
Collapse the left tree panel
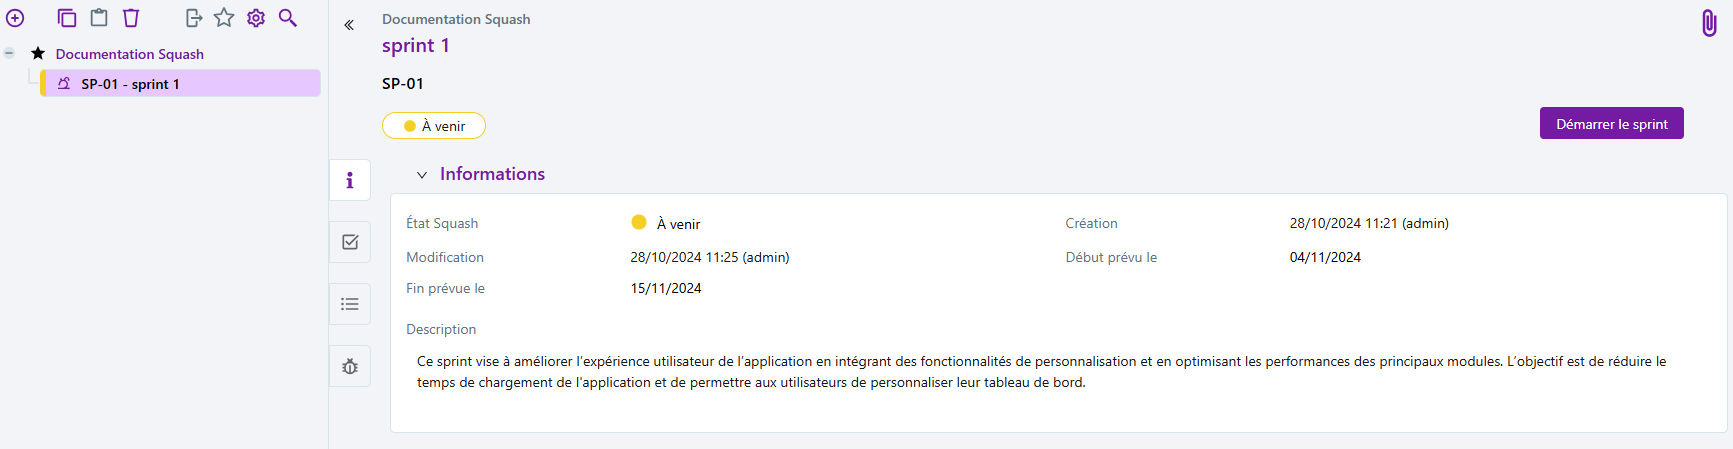point(349,25)
